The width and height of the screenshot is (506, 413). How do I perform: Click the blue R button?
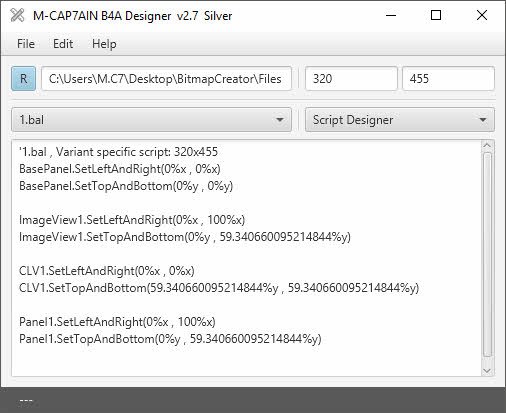tap(23, 79)
